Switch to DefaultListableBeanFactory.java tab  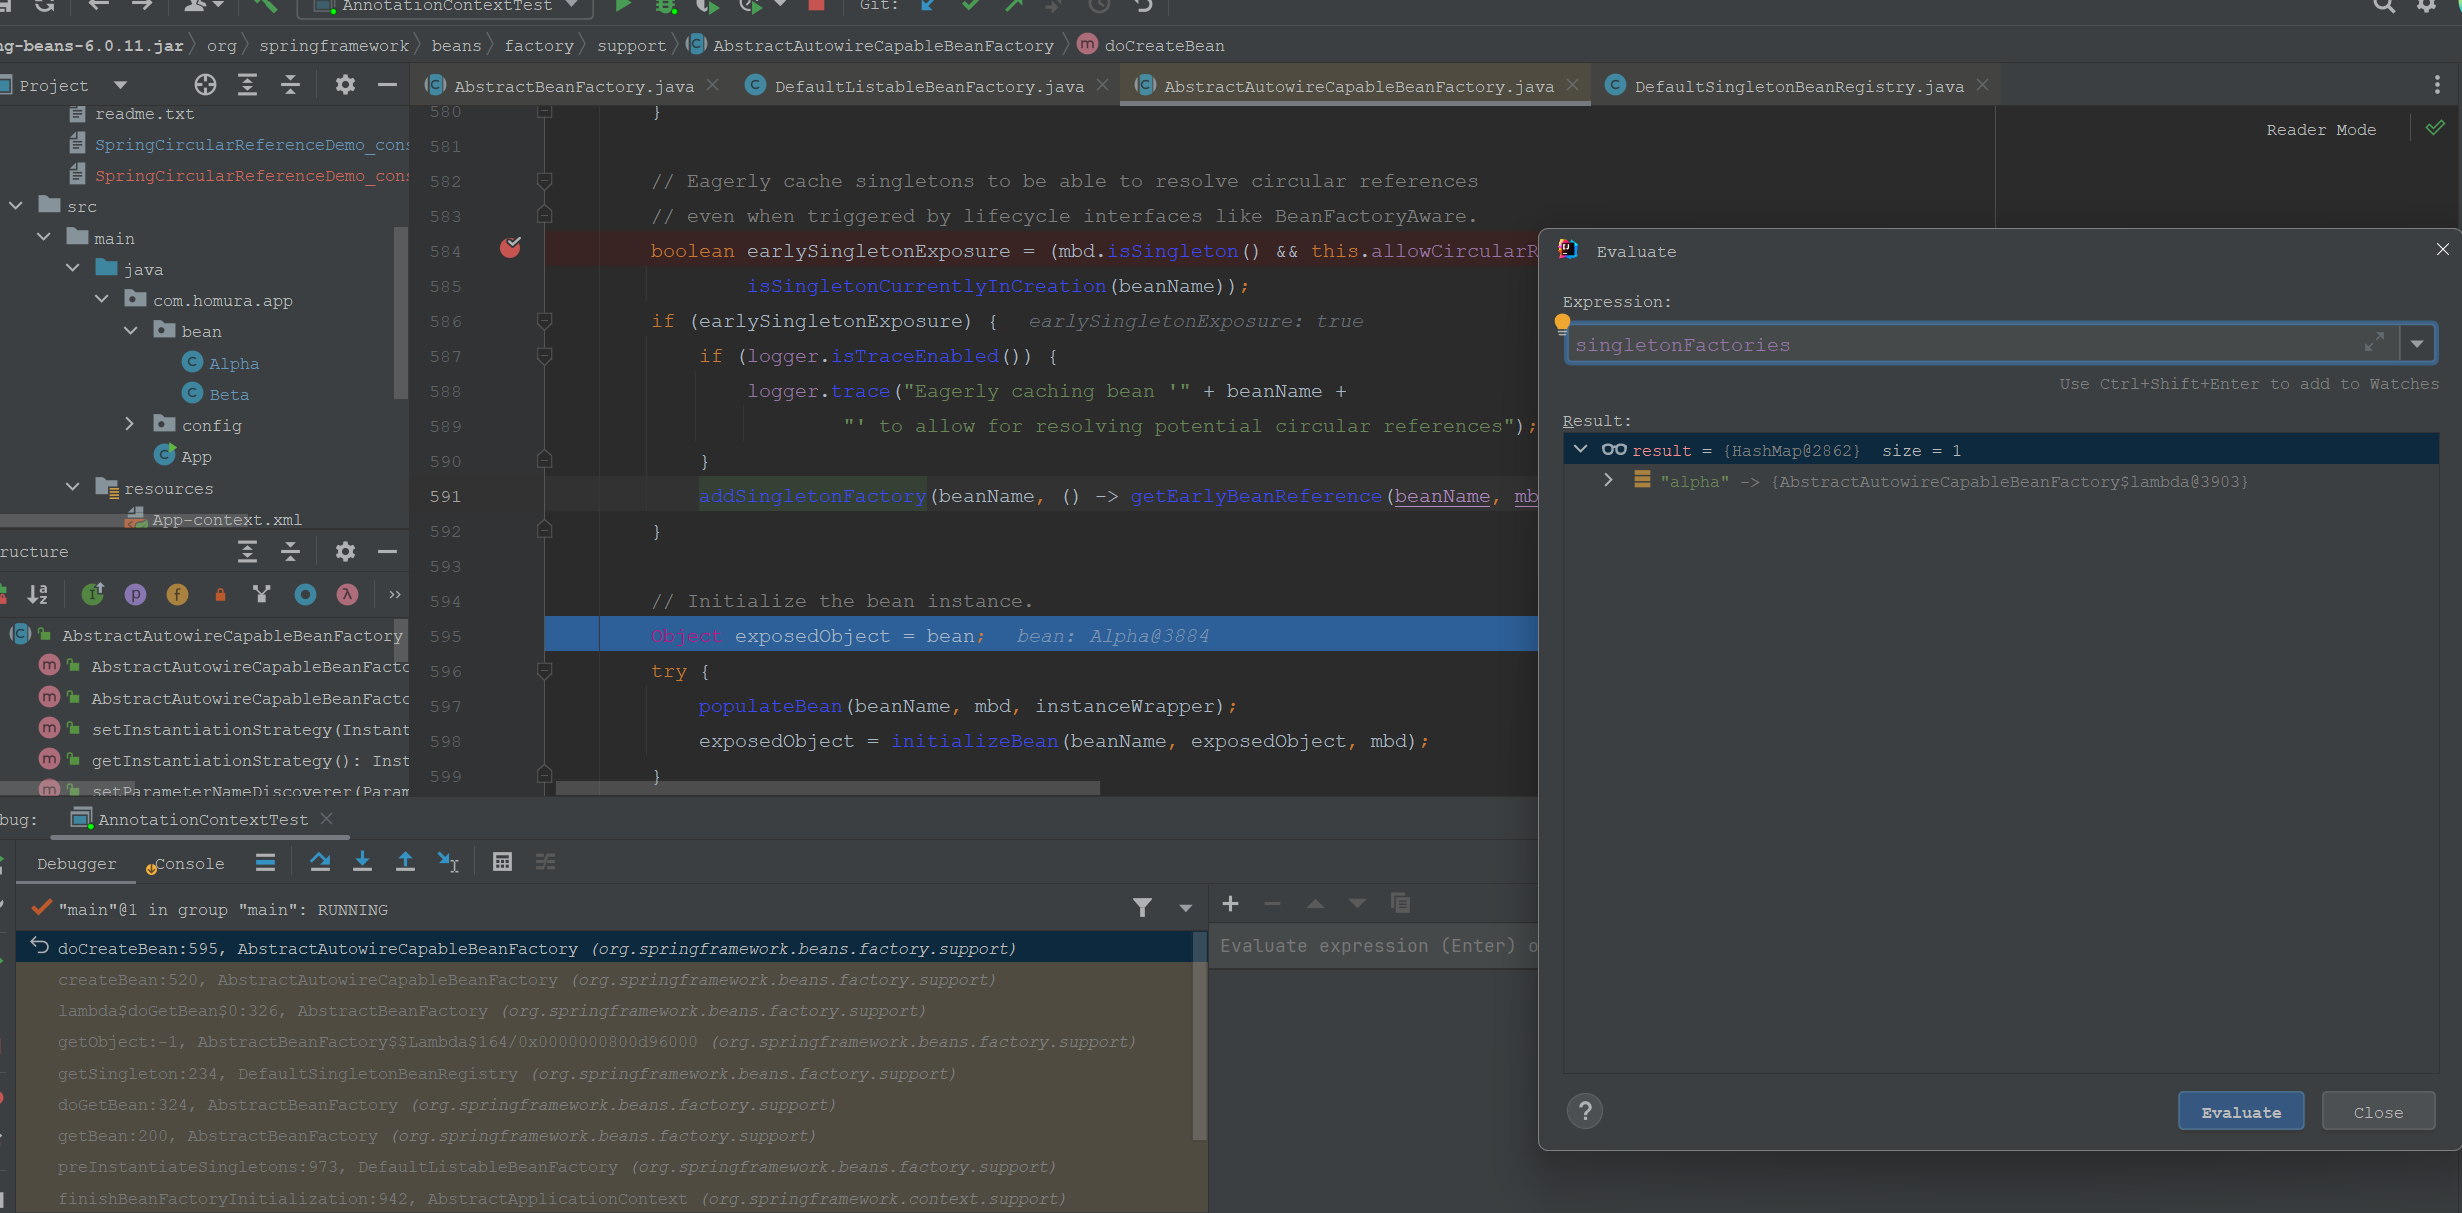tap(928, 86)
